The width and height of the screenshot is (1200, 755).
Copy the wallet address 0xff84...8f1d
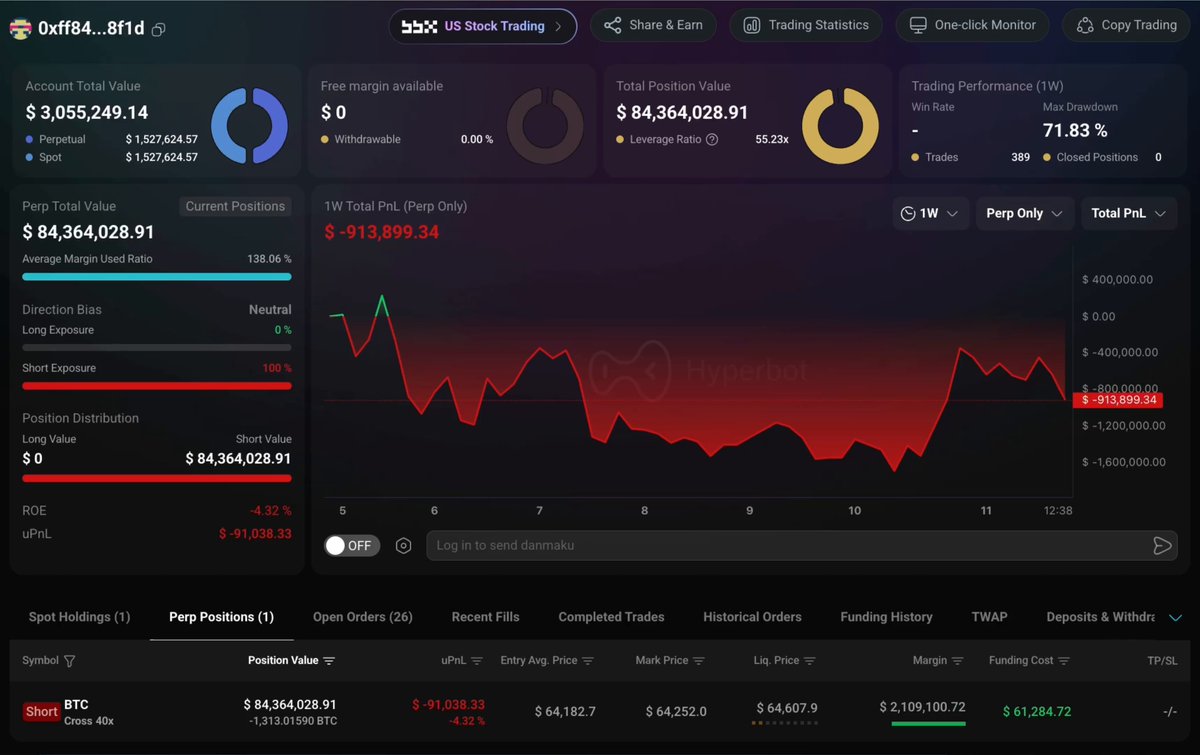pos(158,30)
